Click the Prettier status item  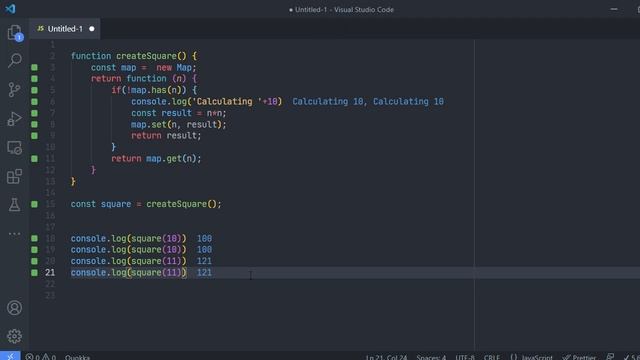(579, 357)
